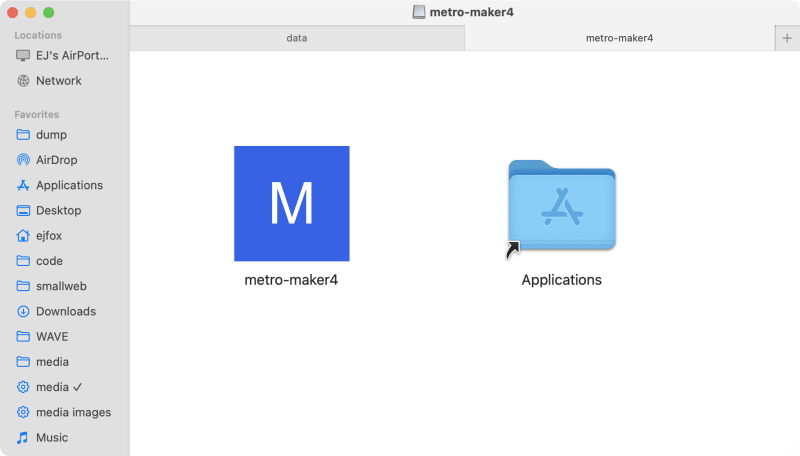Click the Downloads arrow icon in sidebar
Image resolution: width=800 pixels, height=456 pixels.
click(23, 311)
